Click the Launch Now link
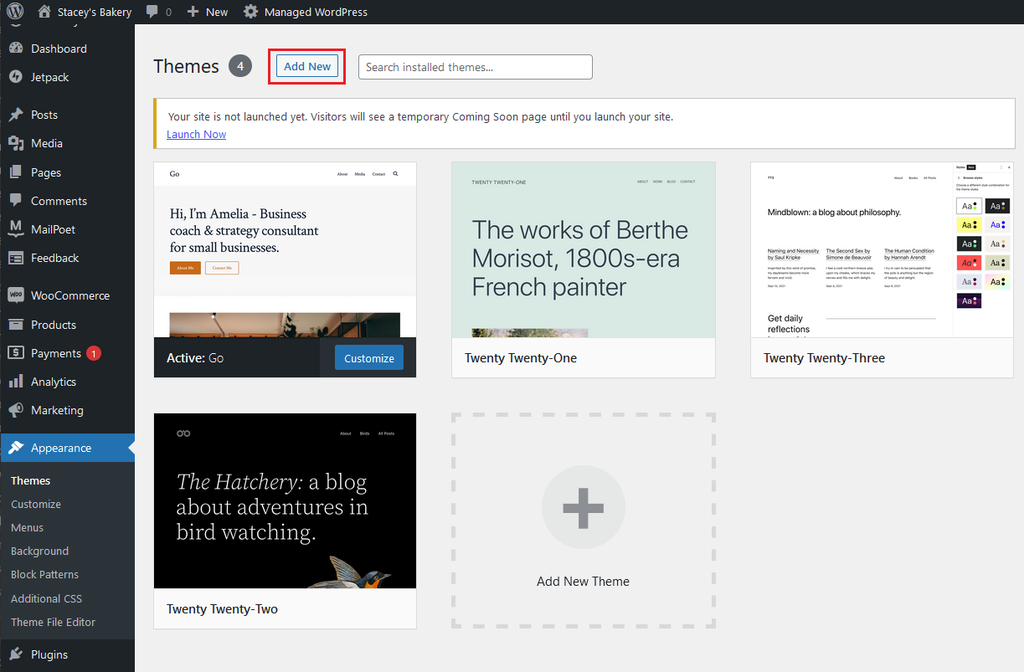This screenshot has height=672, width=1024. 196,134
